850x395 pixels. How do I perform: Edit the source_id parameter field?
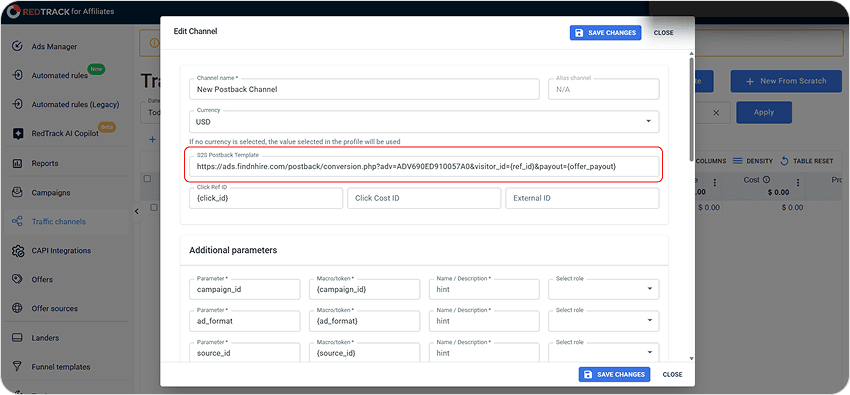(244, 352)
